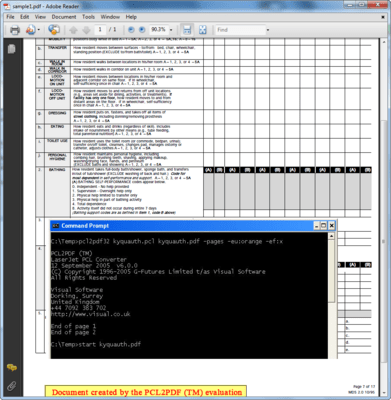The width and height of the screenshot is (391, 400).
Task: Click the 'BATHING' row label in document
Action: (57, 170)
